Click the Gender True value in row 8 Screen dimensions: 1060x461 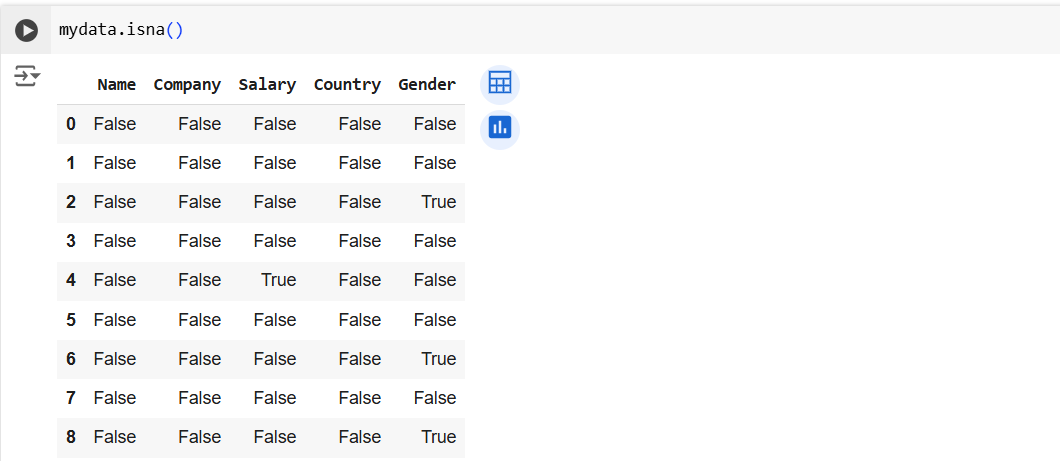(438, 437)
